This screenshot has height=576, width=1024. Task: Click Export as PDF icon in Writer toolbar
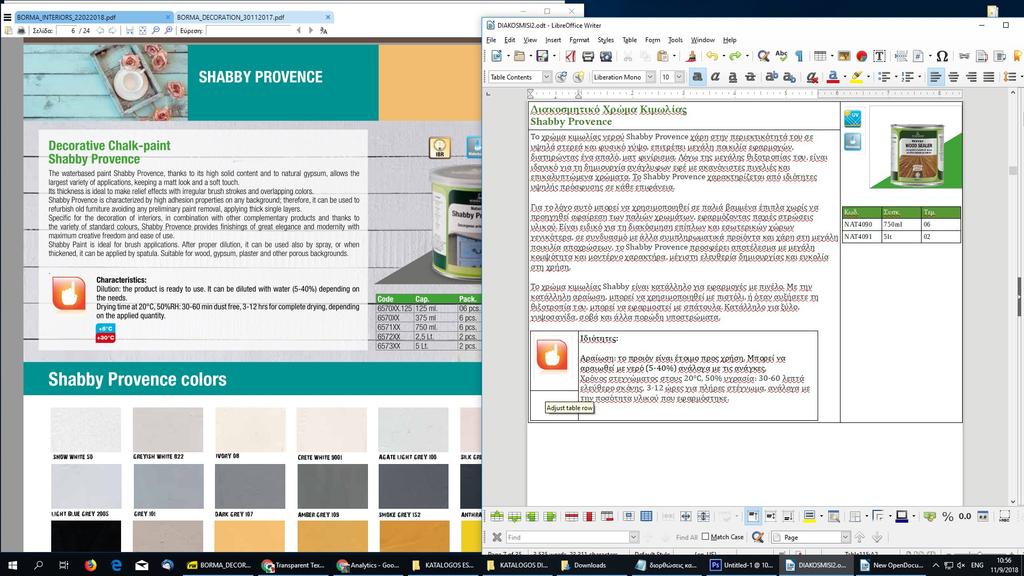(x=570, y=57)
